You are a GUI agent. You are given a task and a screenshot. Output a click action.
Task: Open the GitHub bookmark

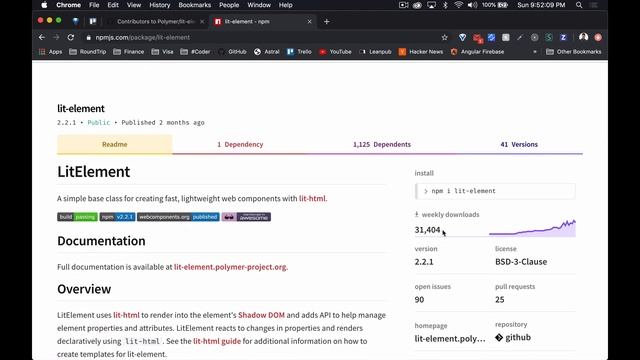pyautogui.click(x=232, y=52)
